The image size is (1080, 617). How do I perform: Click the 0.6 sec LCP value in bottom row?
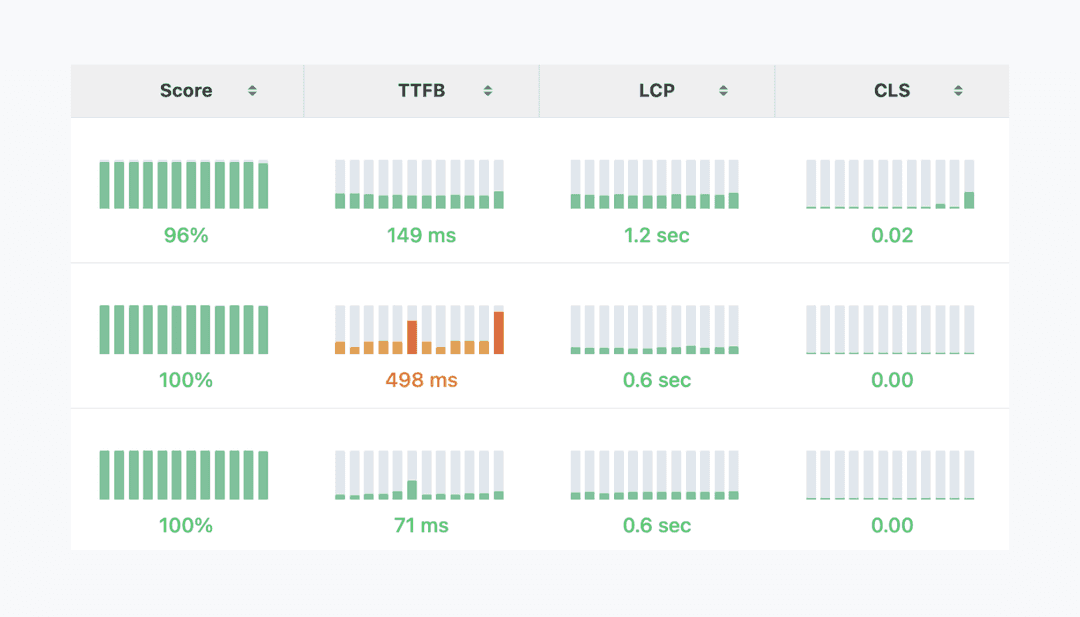(655, 525)
